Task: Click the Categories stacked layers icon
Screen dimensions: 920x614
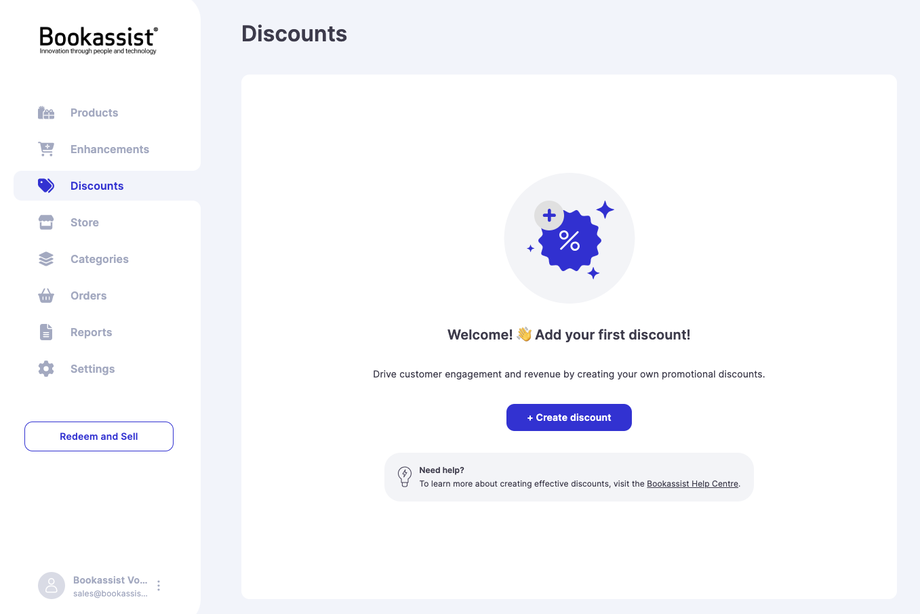Action: [46, 259]
